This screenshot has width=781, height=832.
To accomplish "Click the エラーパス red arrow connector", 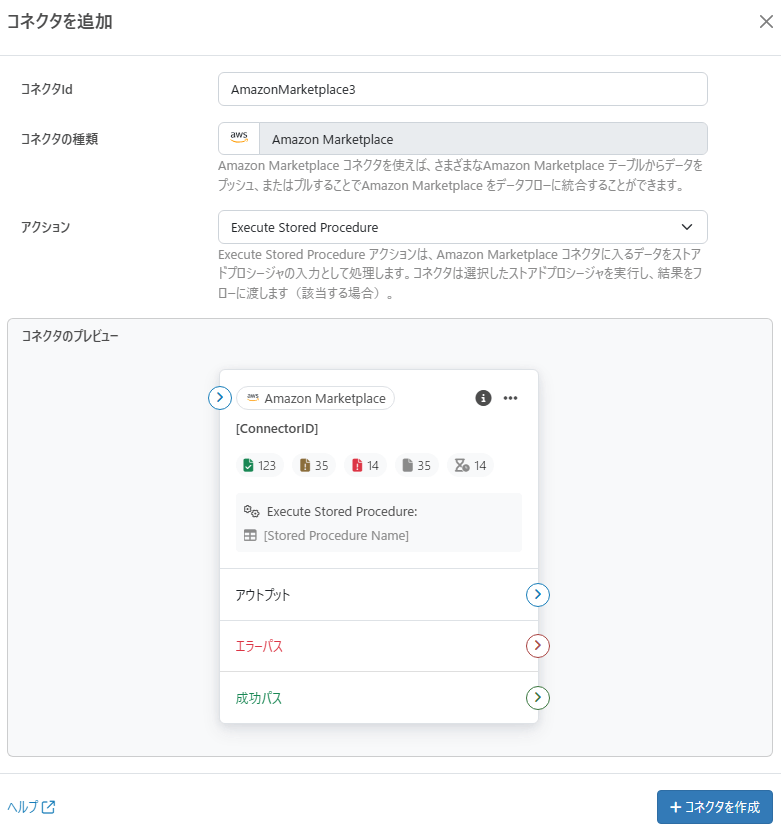I will 537,646.
